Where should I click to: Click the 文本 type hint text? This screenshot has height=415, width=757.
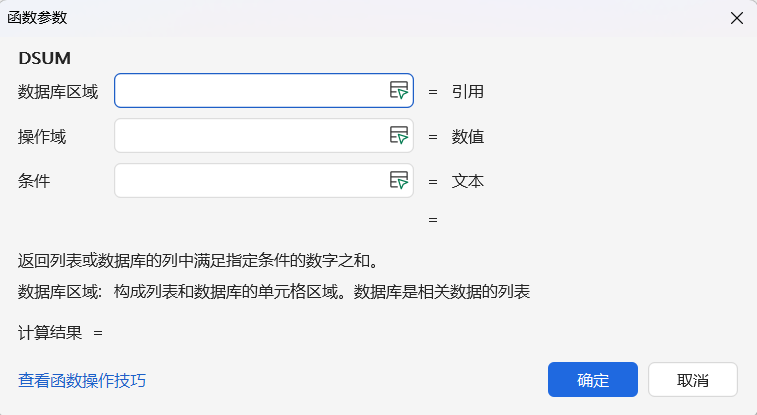coord(468,181)
